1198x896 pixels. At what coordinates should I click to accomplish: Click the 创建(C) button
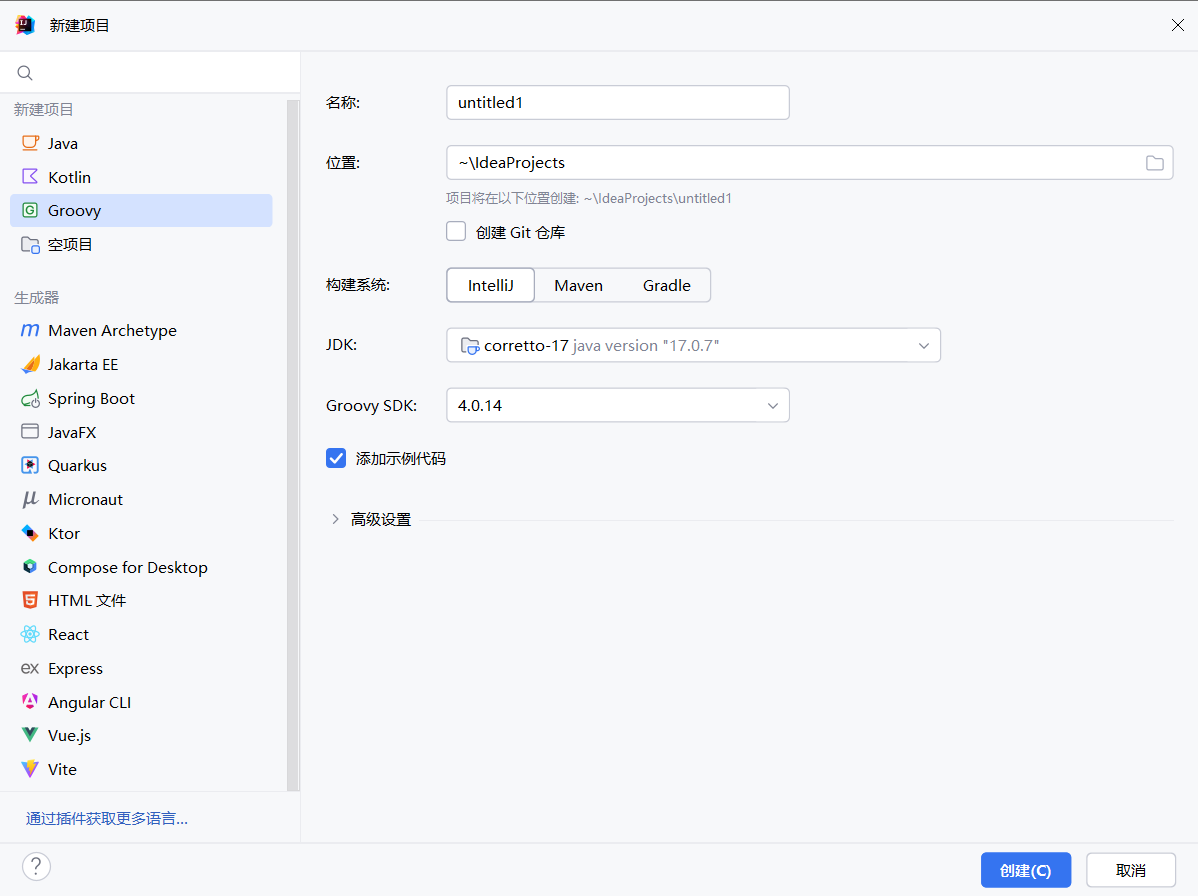coord(1025,870)
